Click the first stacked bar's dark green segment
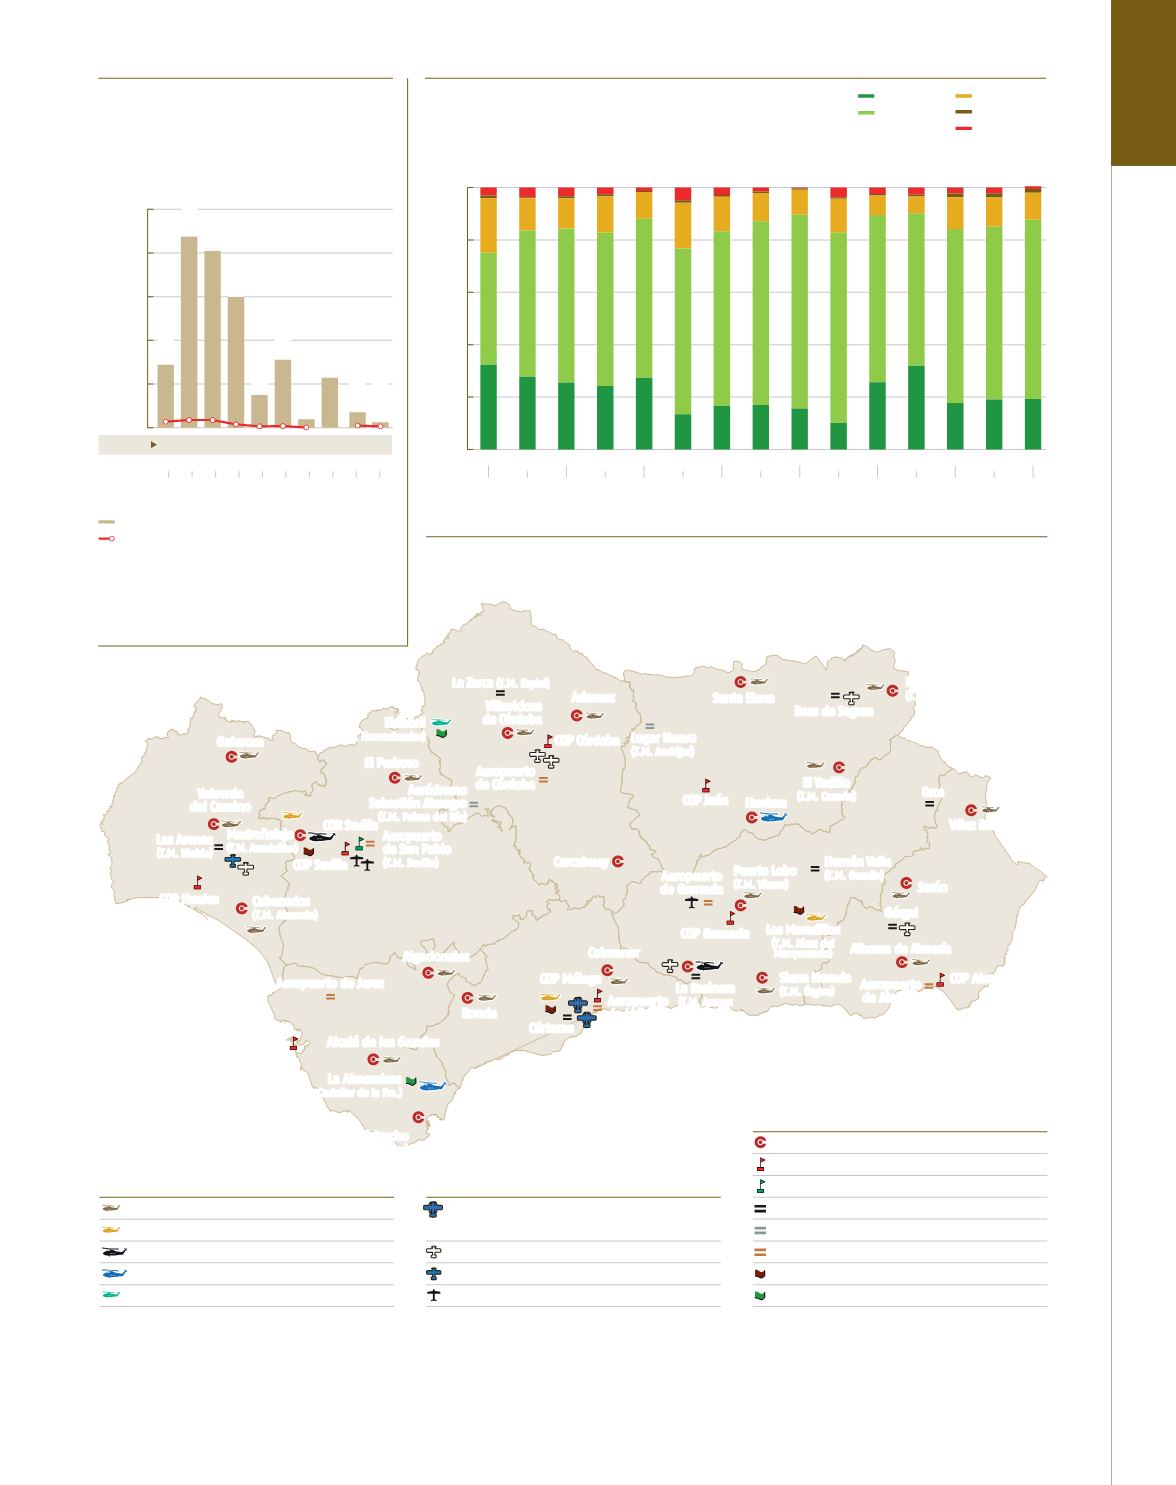Screen dimensions: 1176x1485 [x=488, y=407]
